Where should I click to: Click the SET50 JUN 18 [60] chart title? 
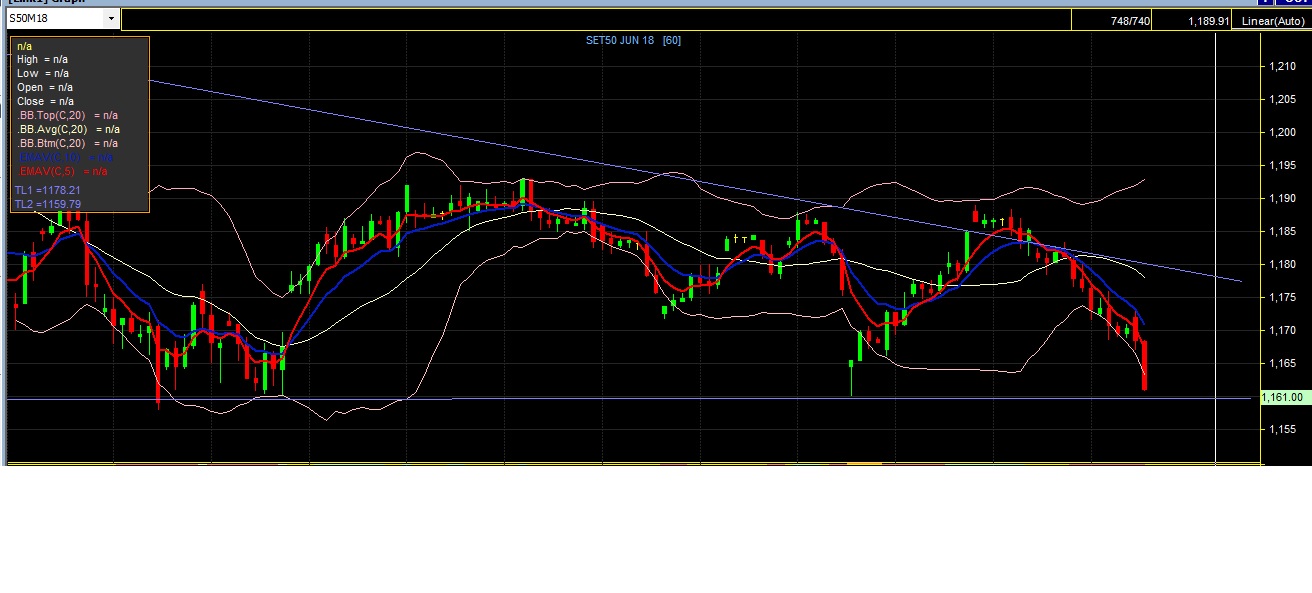point(633,40)
